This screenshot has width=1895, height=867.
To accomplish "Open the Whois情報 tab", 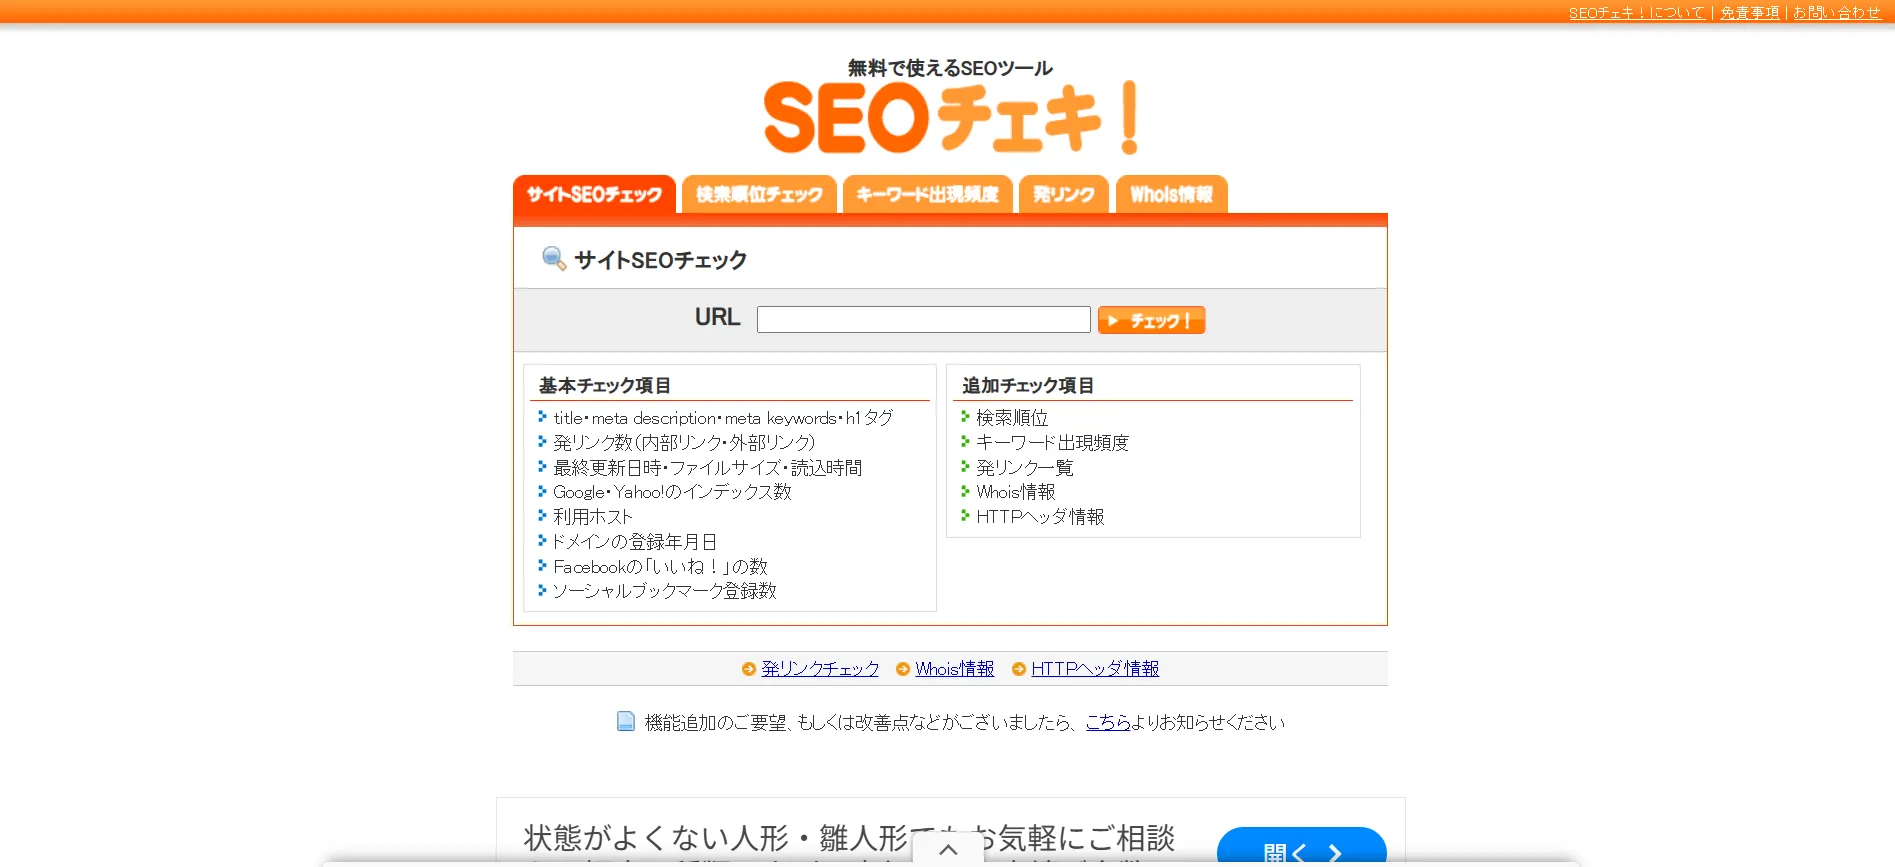I will (x=1171, y=194).
